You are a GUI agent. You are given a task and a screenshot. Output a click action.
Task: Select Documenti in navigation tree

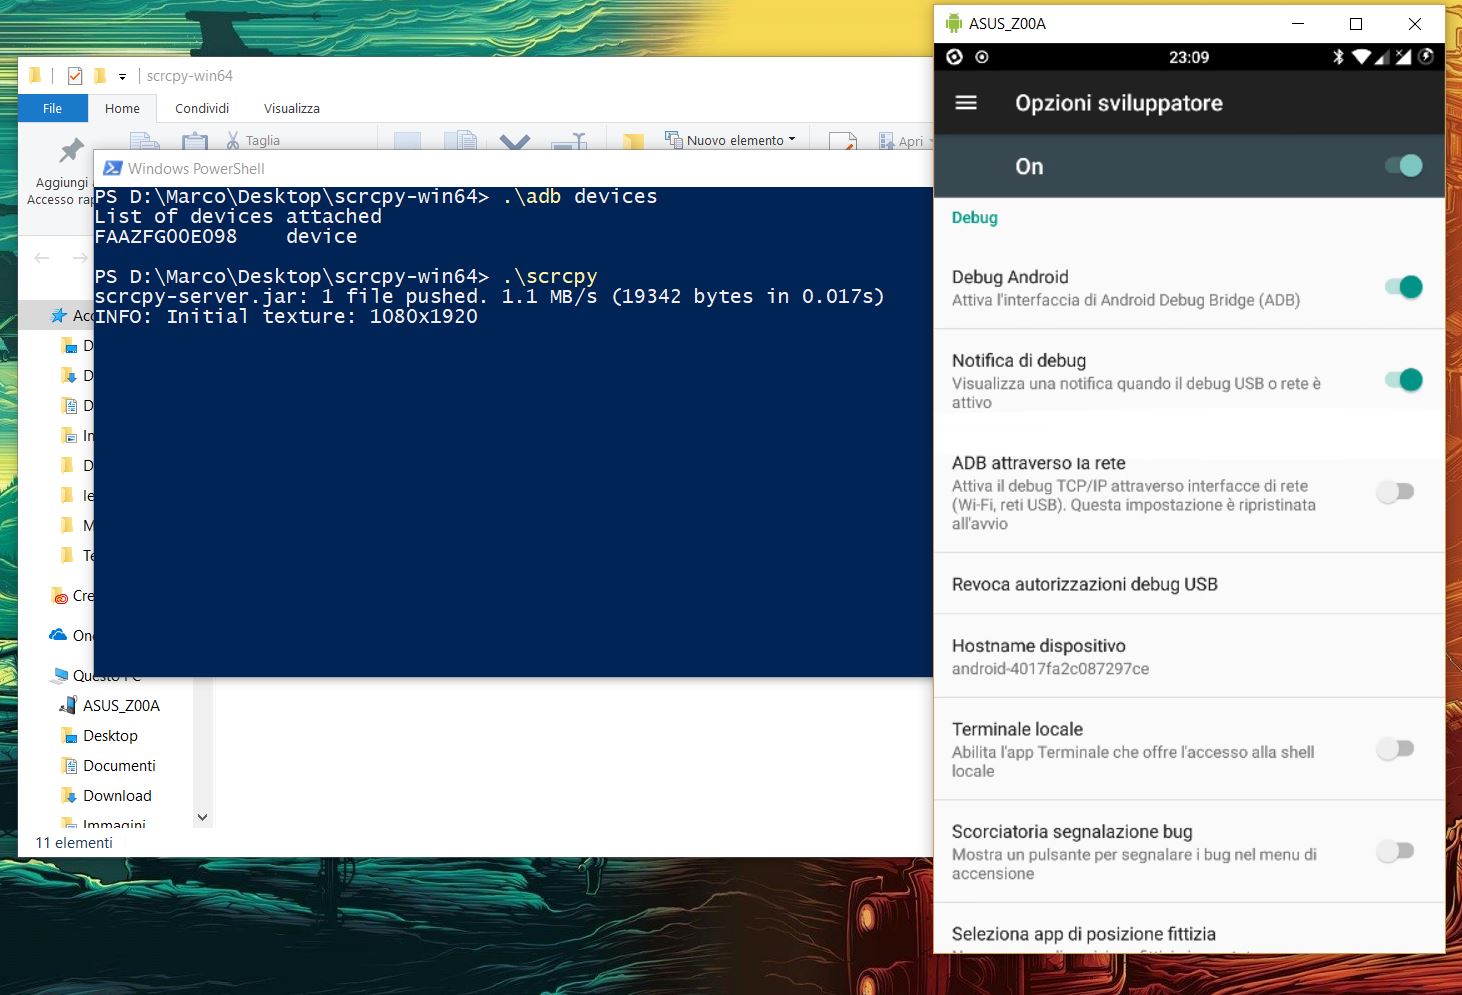pos(119,765)
